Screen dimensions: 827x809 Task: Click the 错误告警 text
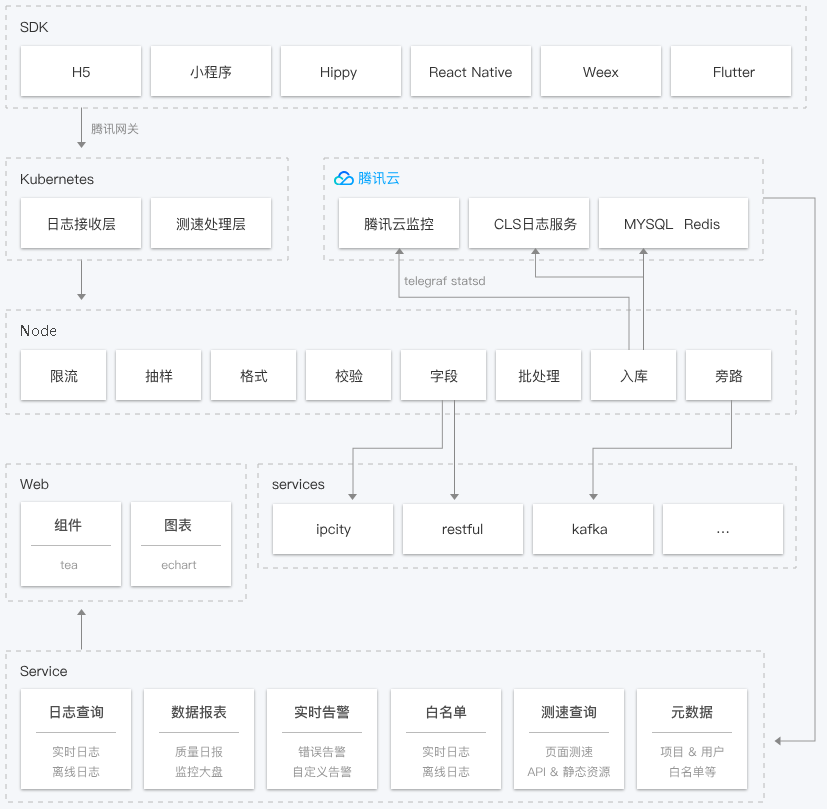point(322,752)
